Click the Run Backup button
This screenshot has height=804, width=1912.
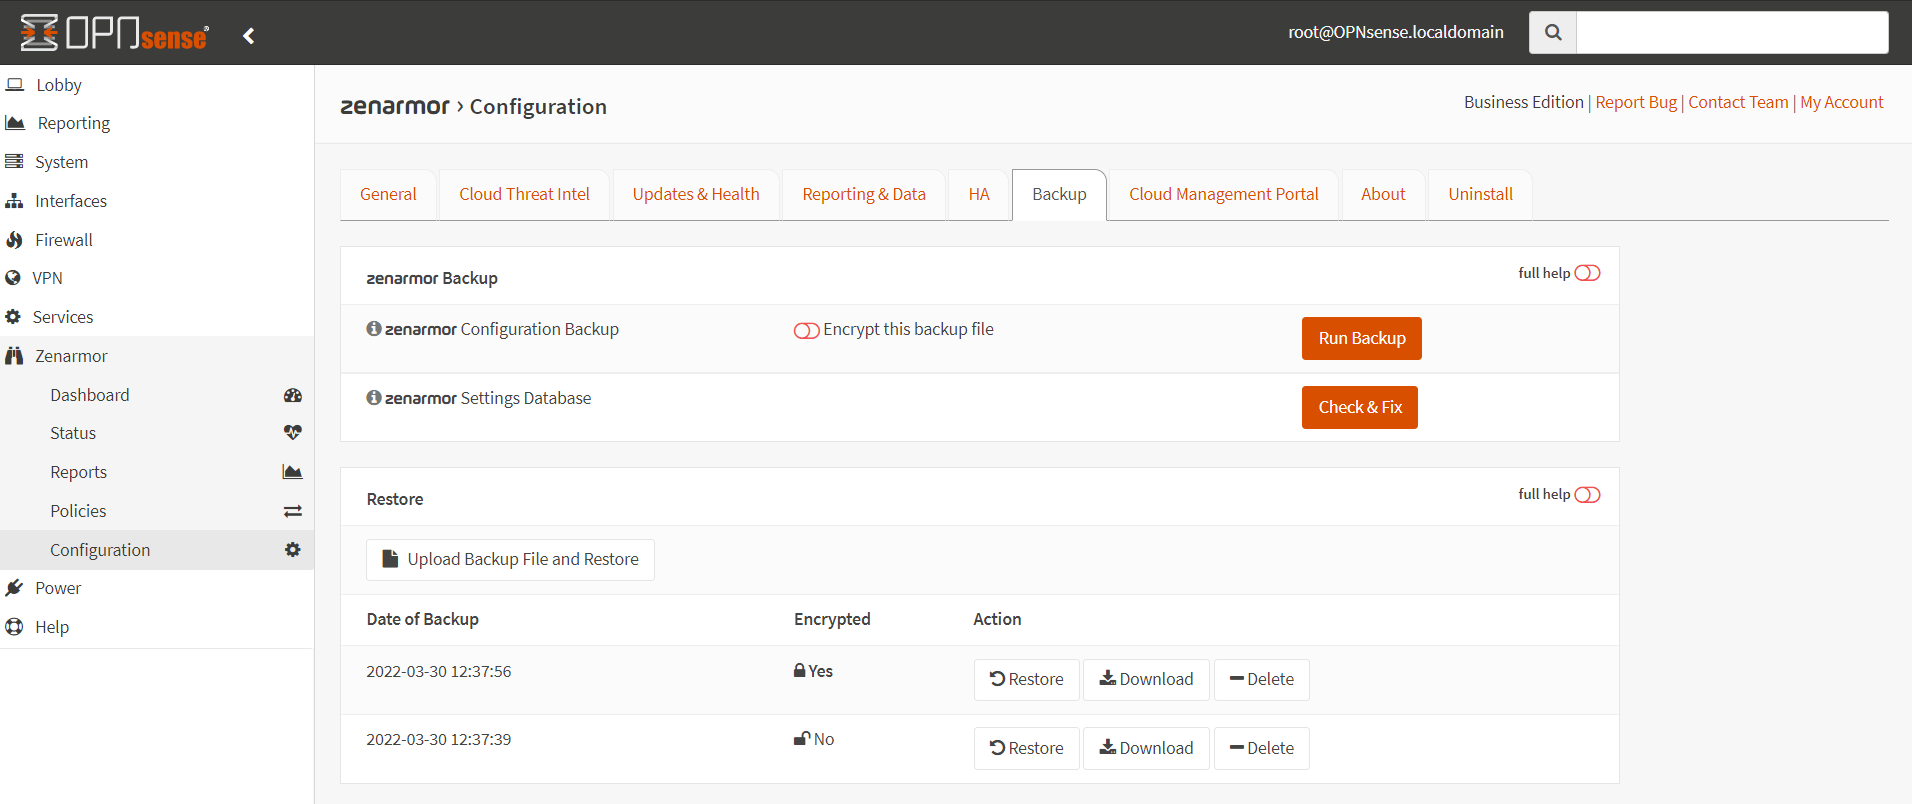tap(1361, 338)
